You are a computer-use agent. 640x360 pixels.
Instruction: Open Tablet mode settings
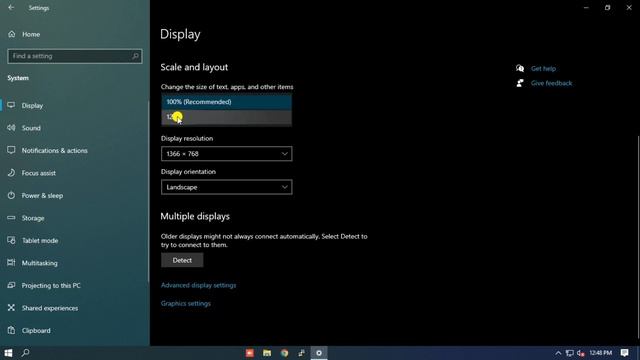pyautogui.click(x=40, y=240)
